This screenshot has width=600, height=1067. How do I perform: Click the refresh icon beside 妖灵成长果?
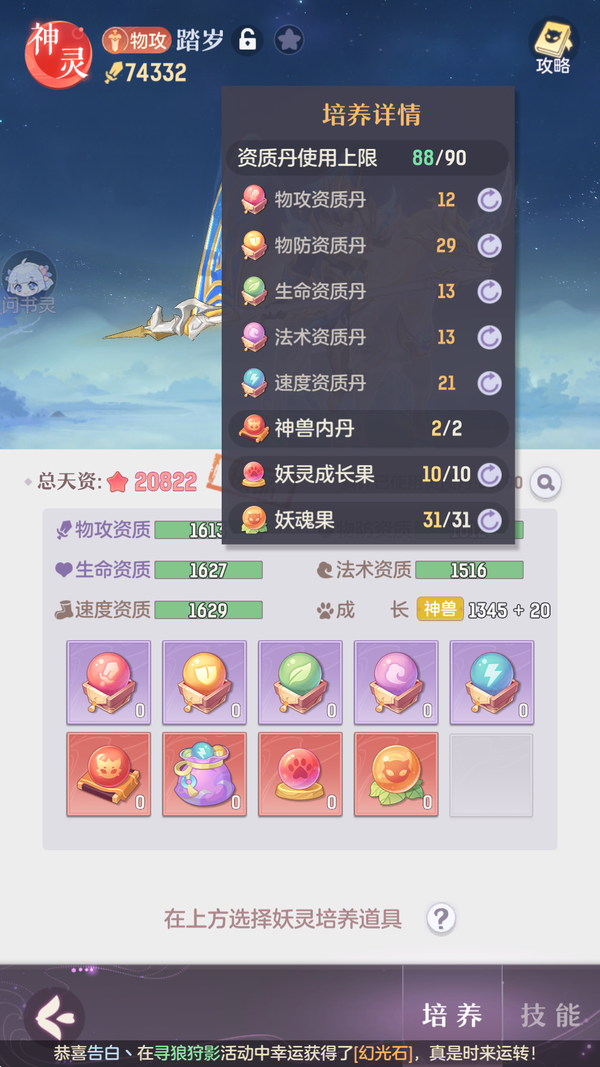pyautogui.click(x=489, y=475)
